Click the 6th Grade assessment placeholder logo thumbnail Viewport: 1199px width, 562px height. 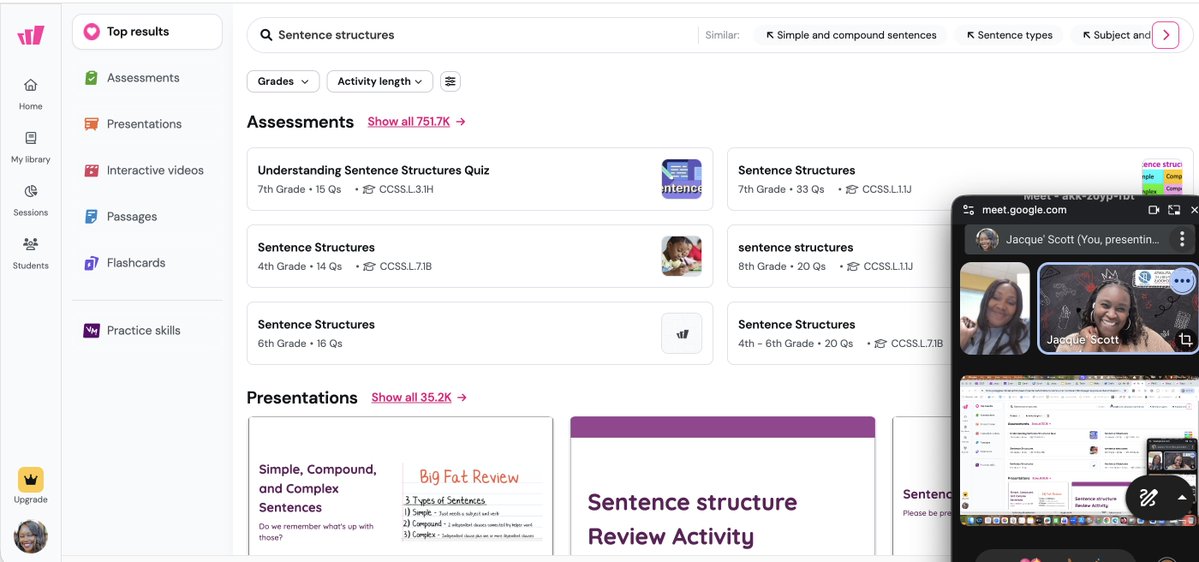pos(681,333)
